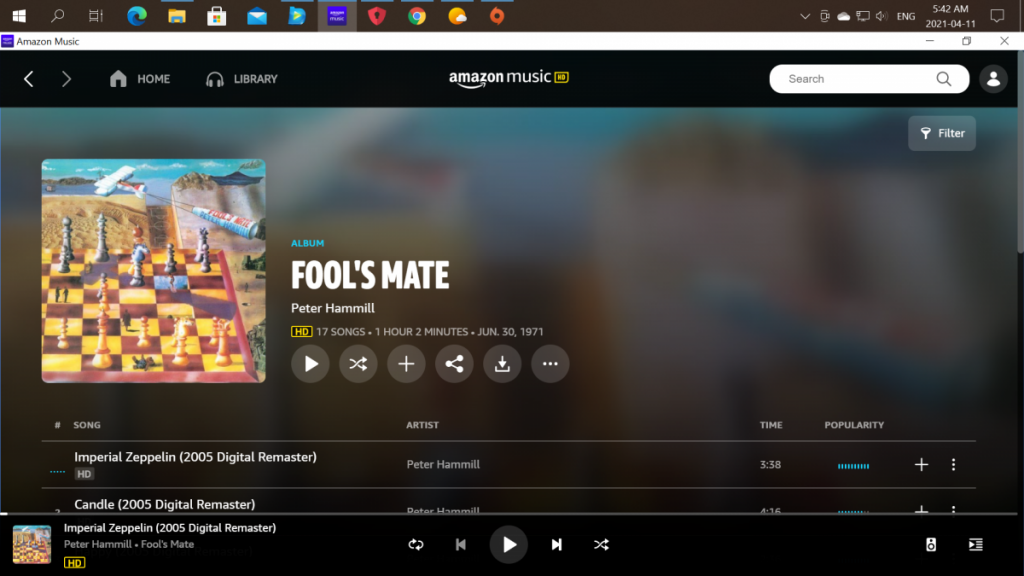Open the HOME page
This screenshot has height=576, width=1024.
[x=140, y=79]
